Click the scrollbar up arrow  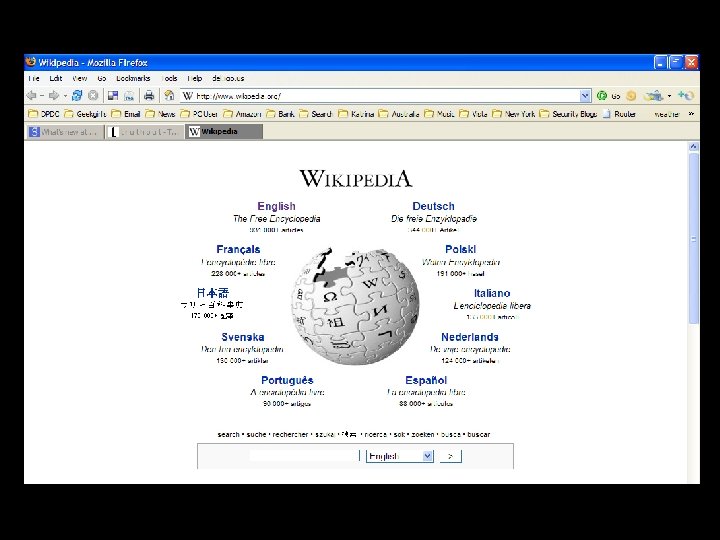tap(693, 146)
